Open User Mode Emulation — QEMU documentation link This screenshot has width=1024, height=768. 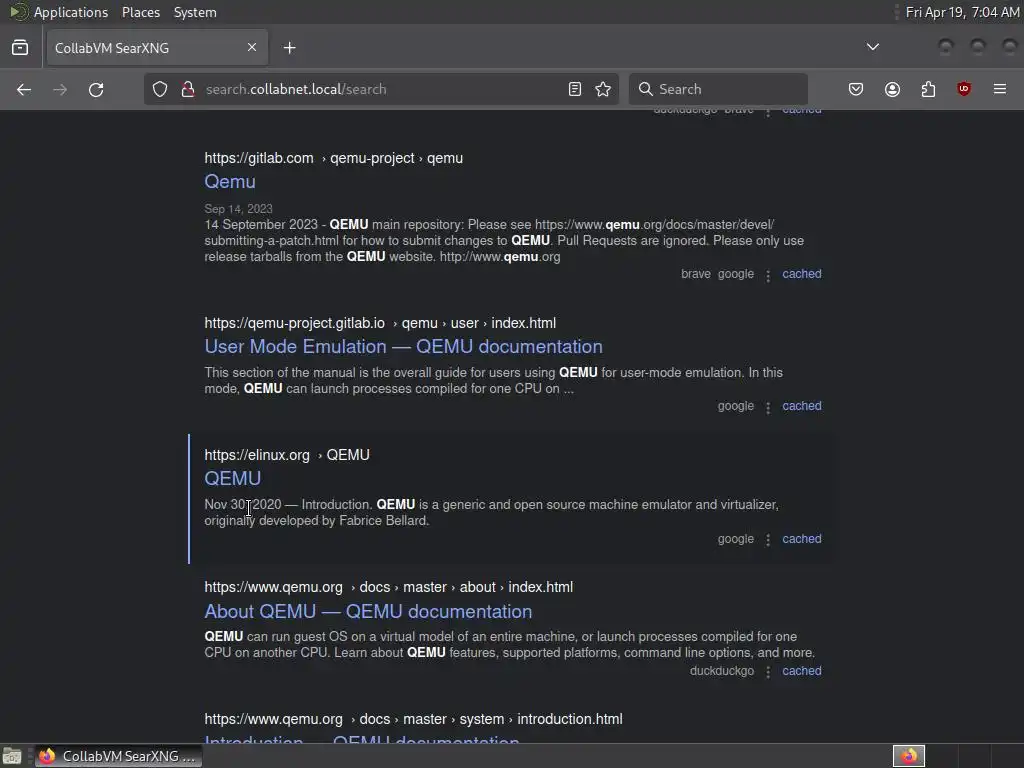[404, 347]
